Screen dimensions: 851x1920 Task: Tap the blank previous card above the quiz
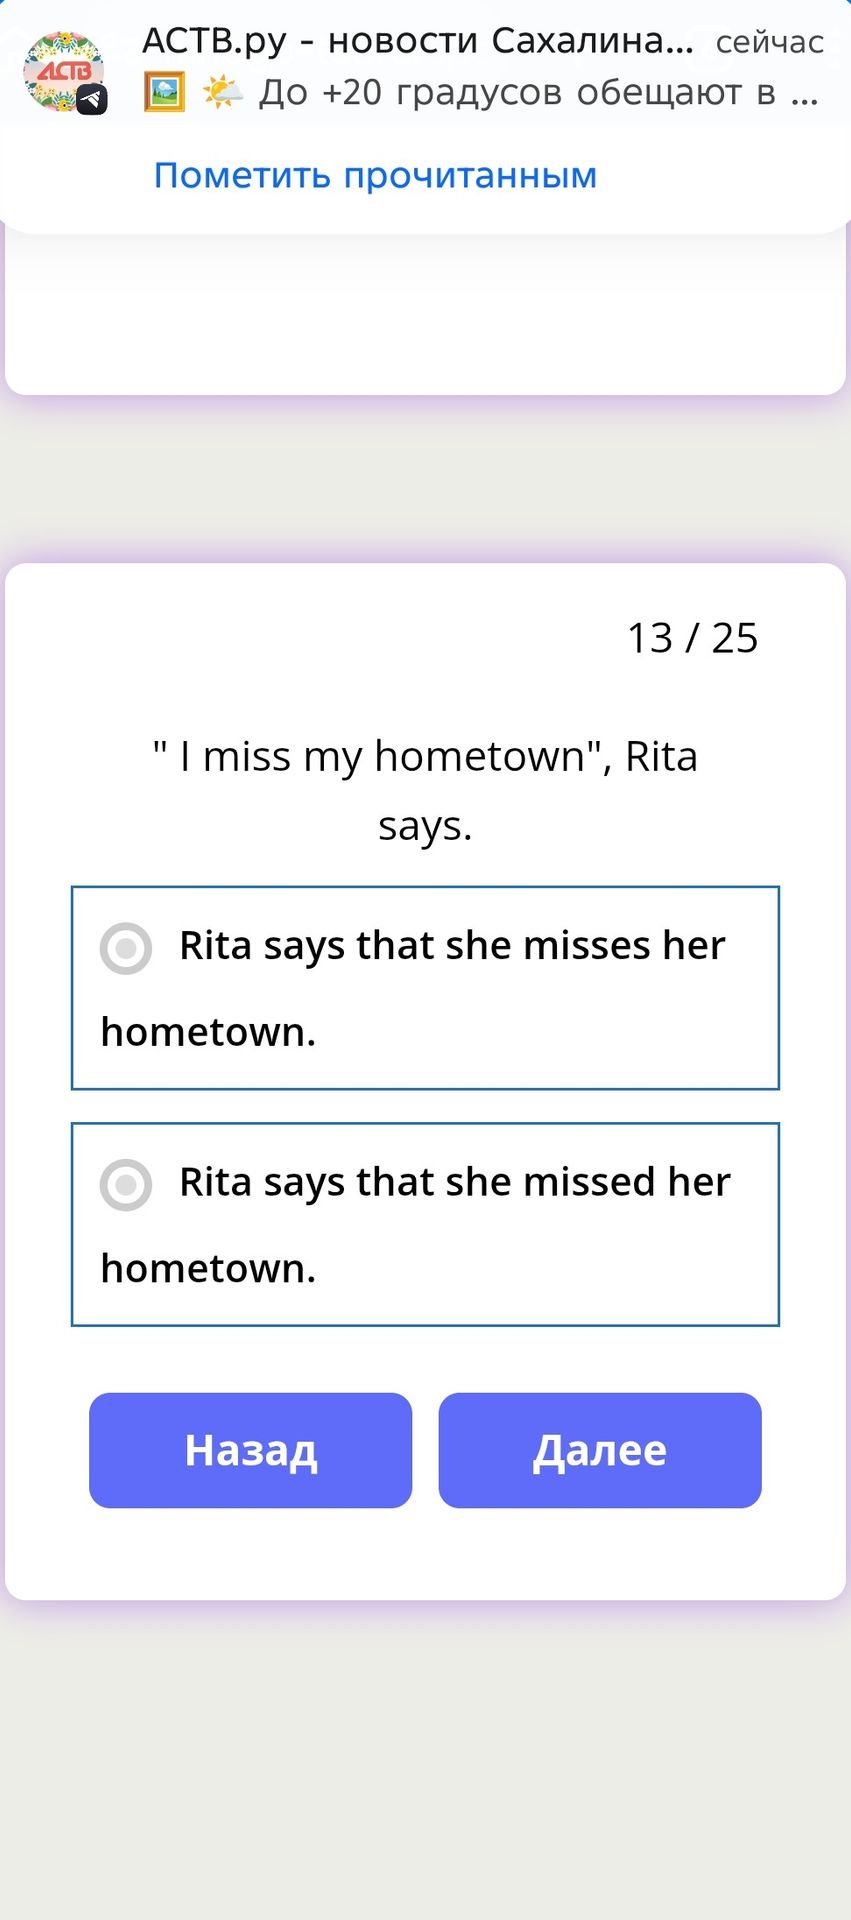pos(425,315)
